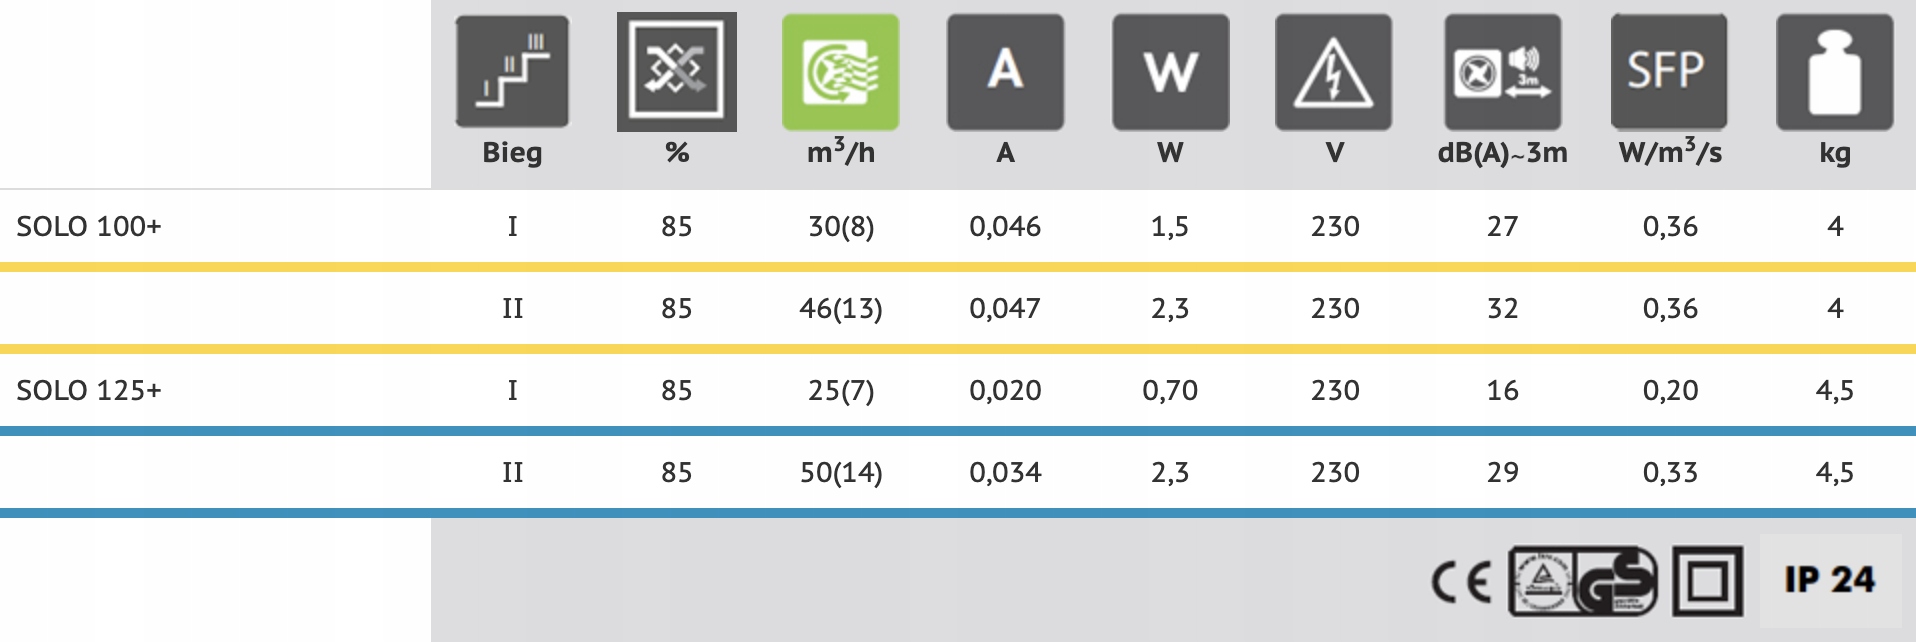Click the SFP specific fan power icon
The height and width of the screenshot is (642, 1916).
pyautogui.click(x=1667, y=72)
